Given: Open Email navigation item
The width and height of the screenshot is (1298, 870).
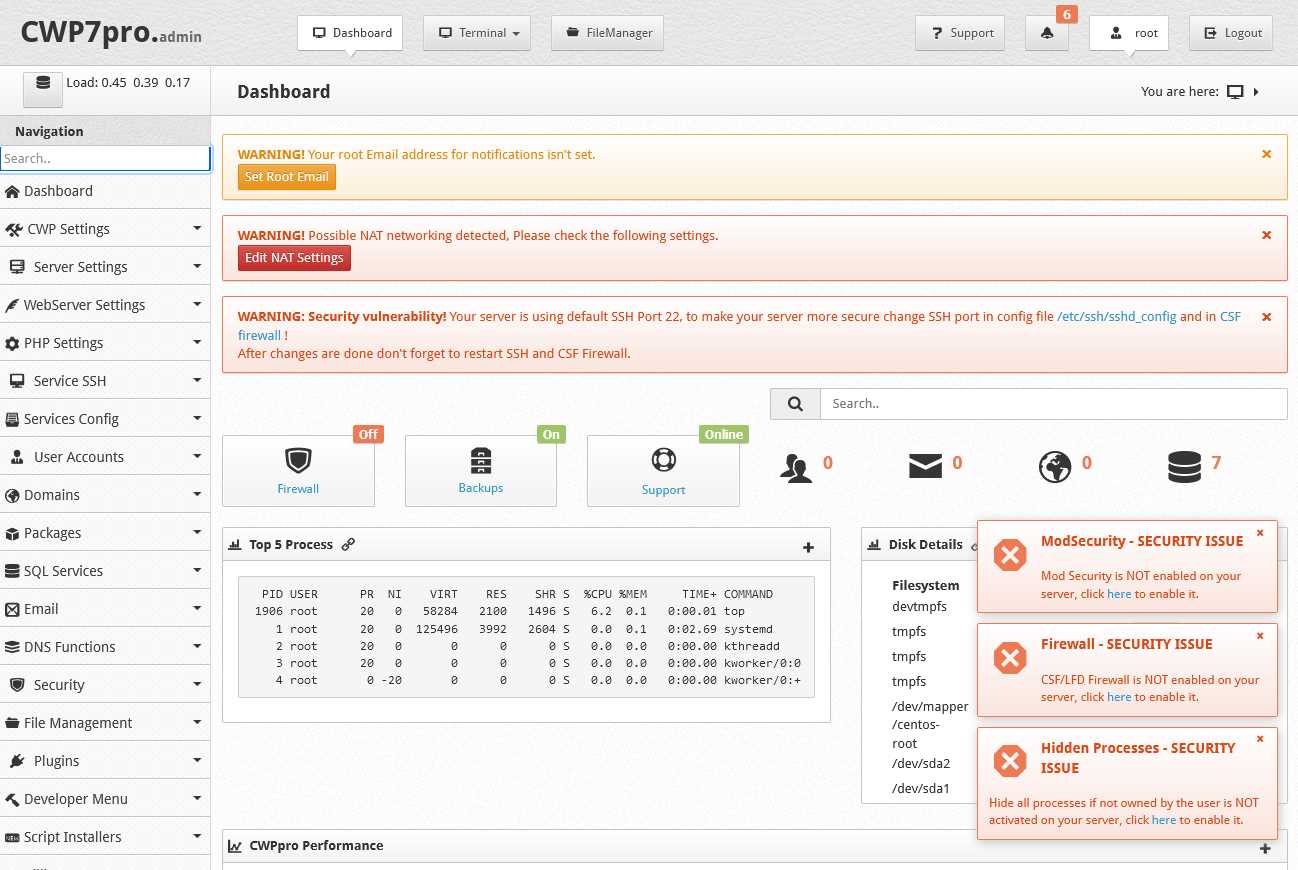Looking at the screenshot, I should click(x=105, y=609).
